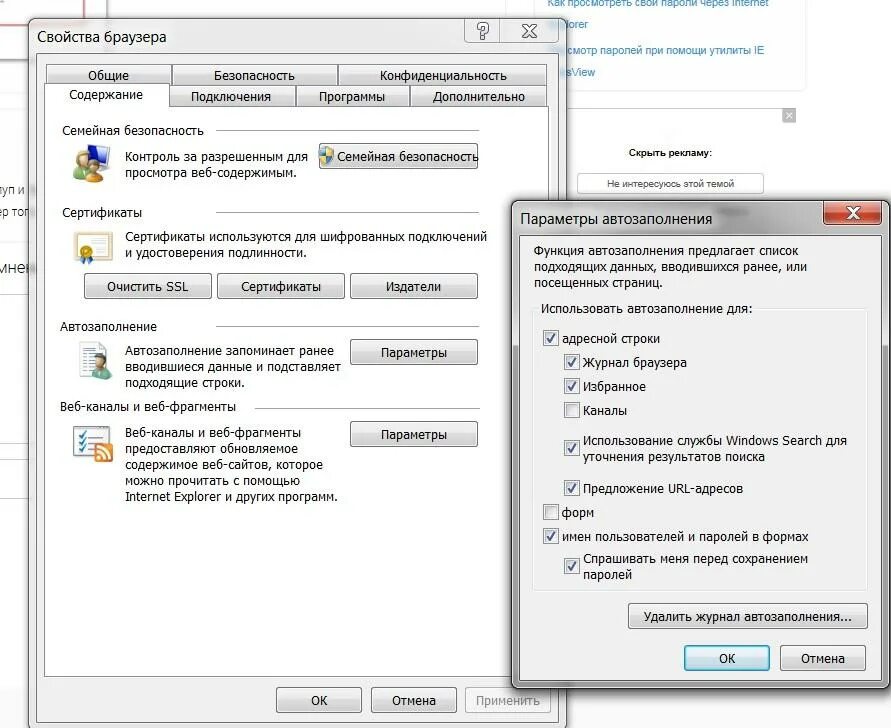The width and height of the screenshot is (891, 728).
Task: Confirm autofill settings with ОК
Action: click(727, 658)
